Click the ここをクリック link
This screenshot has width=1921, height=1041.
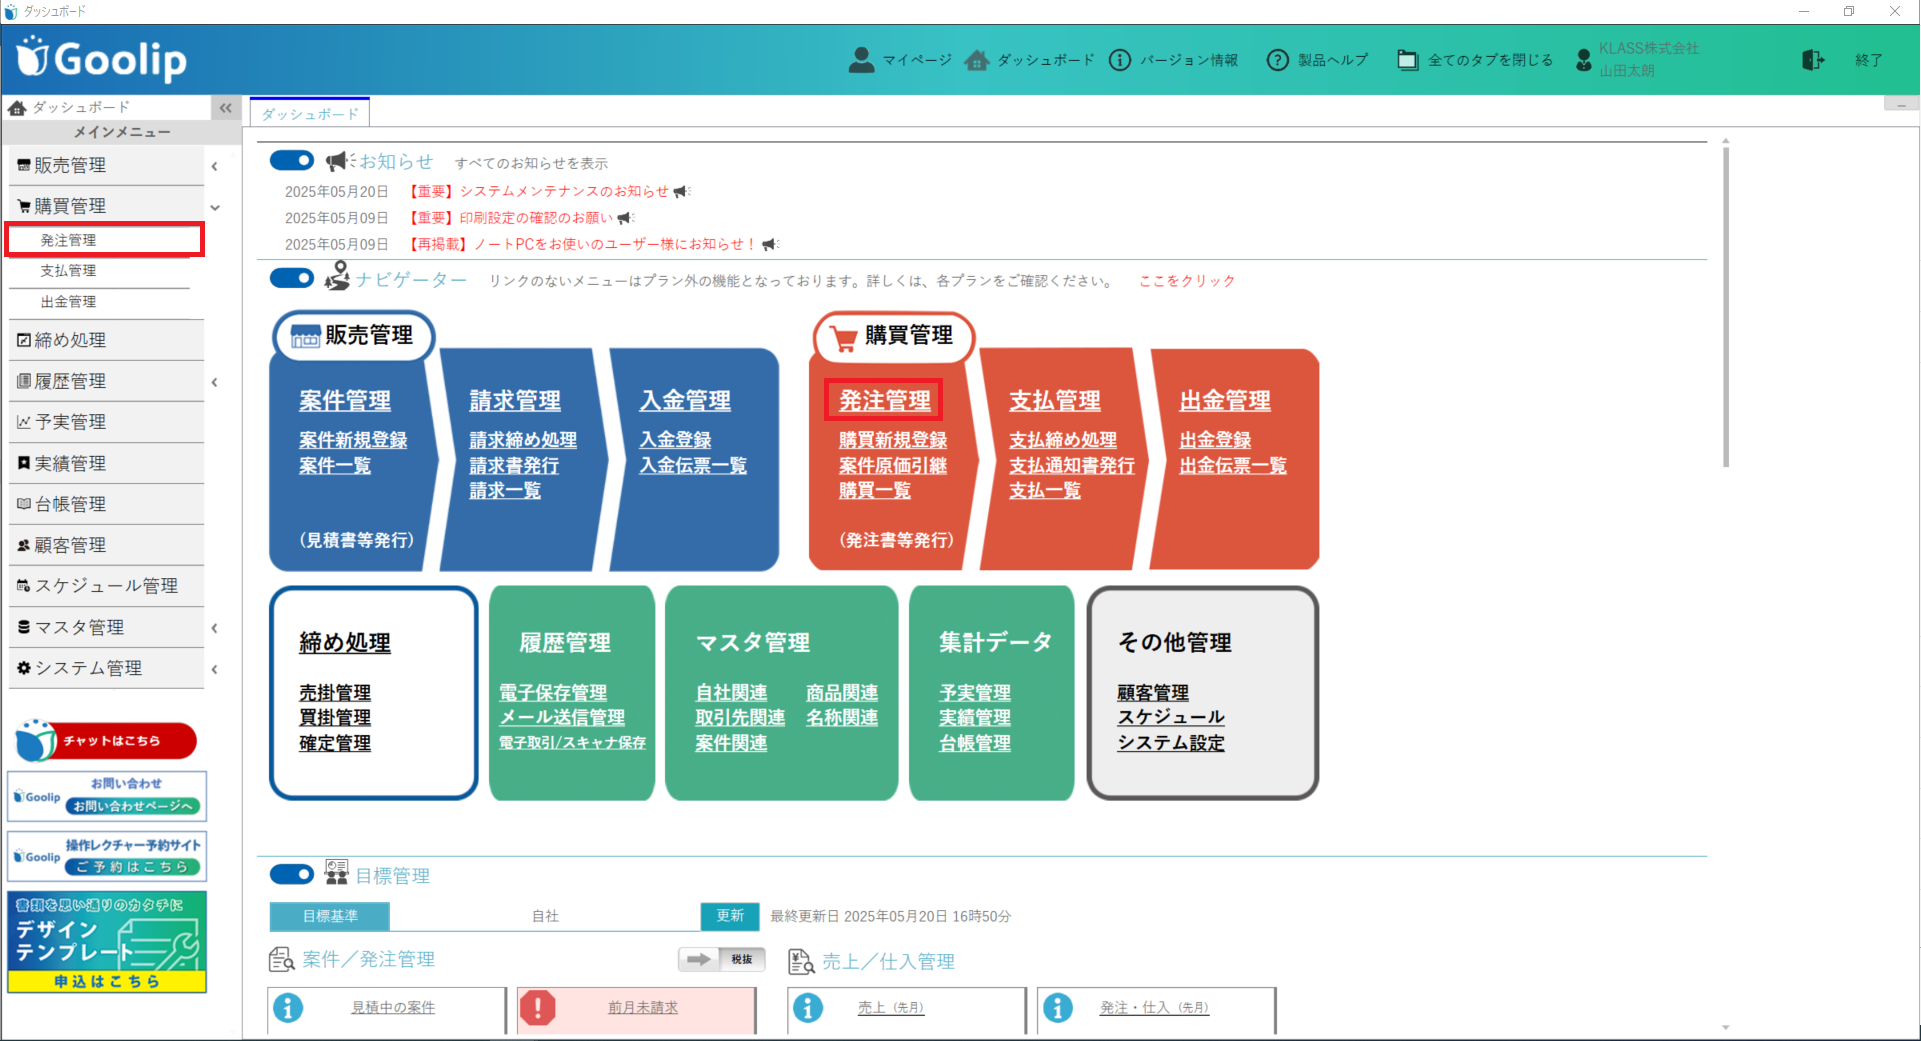[1187, 281]
